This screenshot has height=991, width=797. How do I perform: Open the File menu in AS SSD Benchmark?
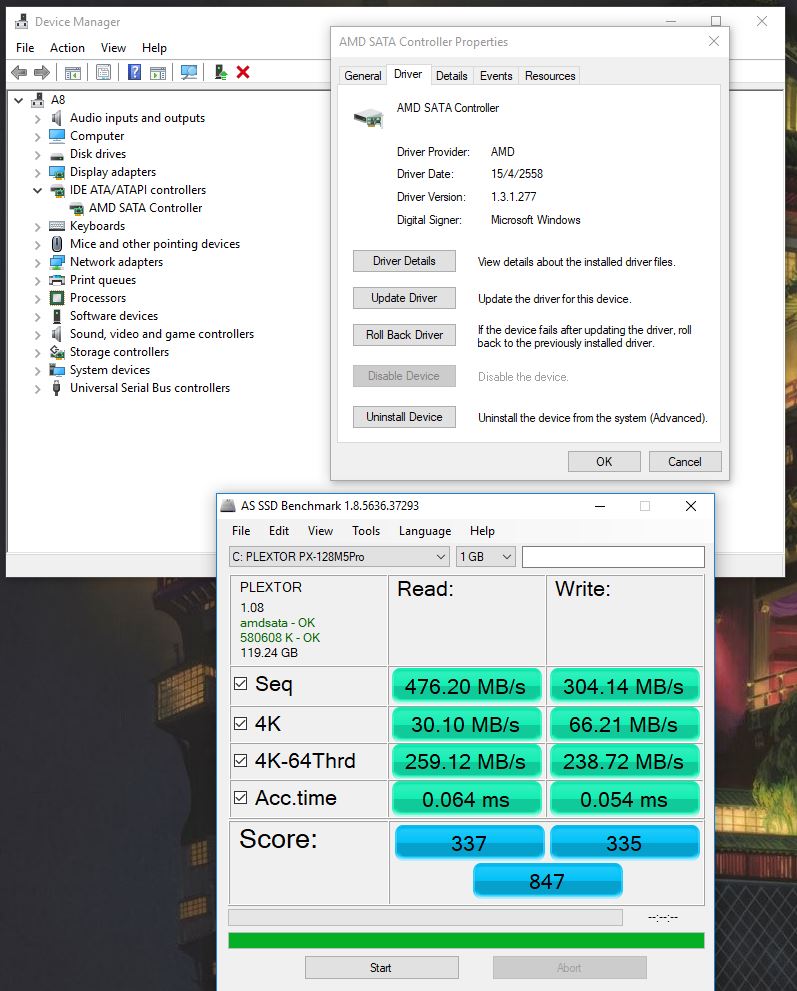pos(241,531)
